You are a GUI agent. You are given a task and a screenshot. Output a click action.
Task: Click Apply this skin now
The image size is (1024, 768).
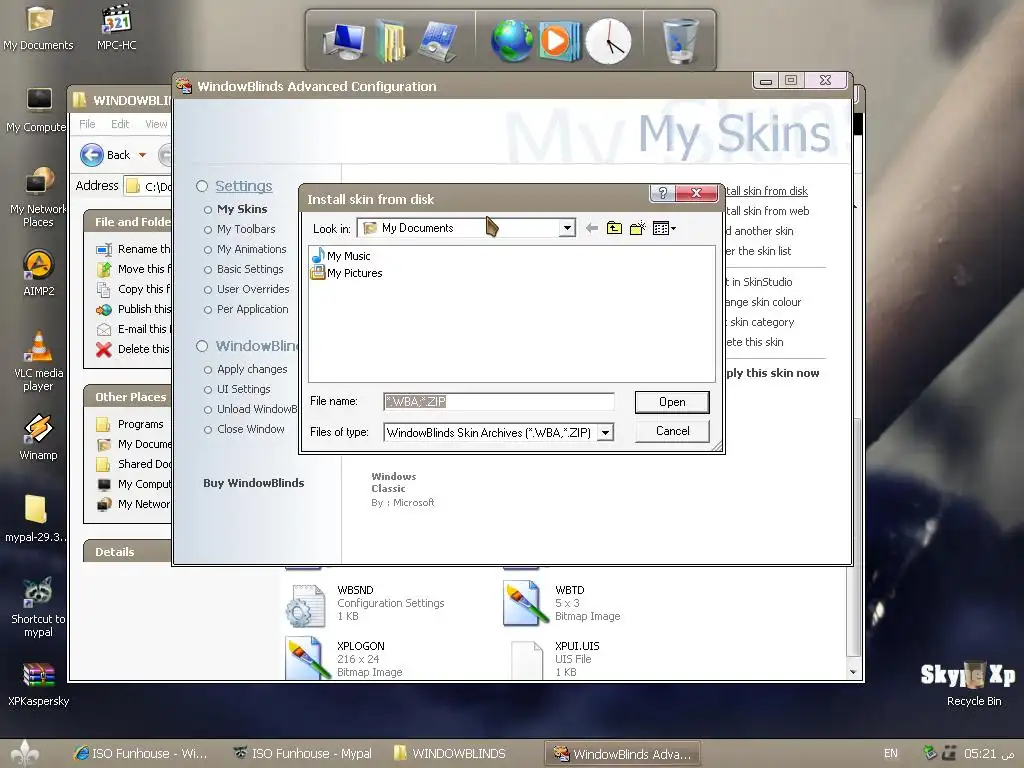tap(773, 373)
